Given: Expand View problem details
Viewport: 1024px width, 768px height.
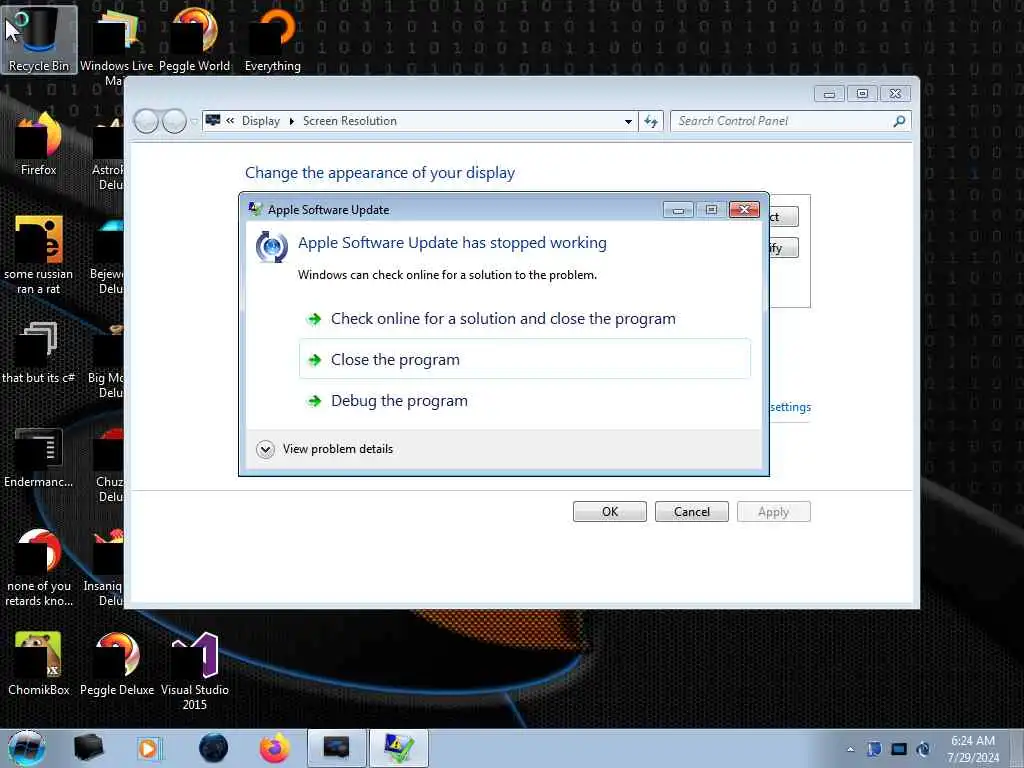Looking at the screenshot, I should 325,449.
